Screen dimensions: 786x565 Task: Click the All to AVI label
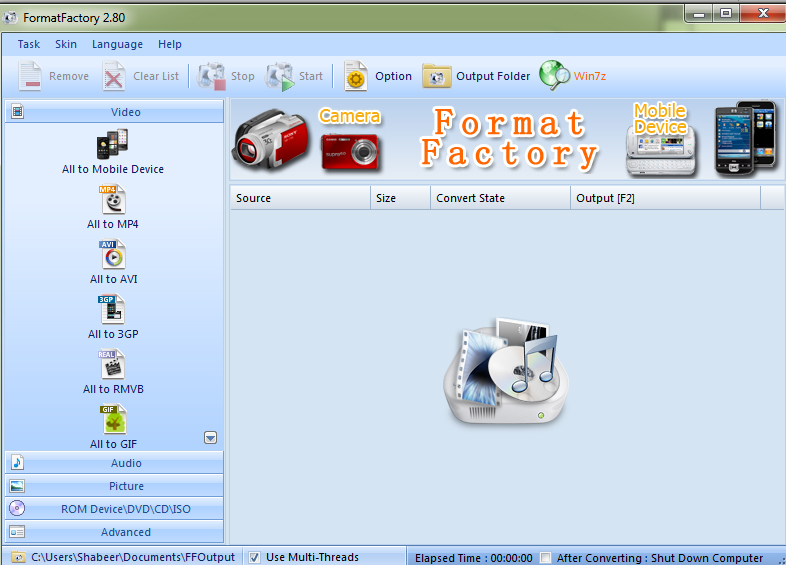113,279
